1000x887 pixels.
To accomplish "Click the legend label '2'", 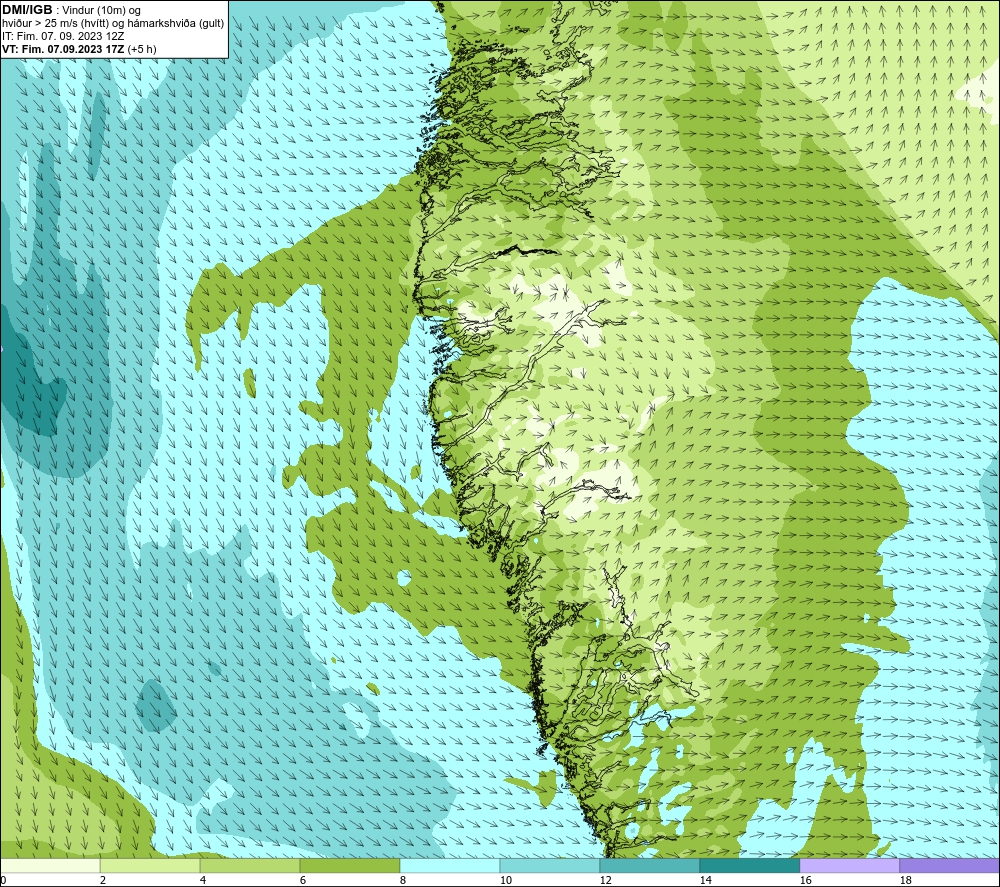I will pos(103,880).
